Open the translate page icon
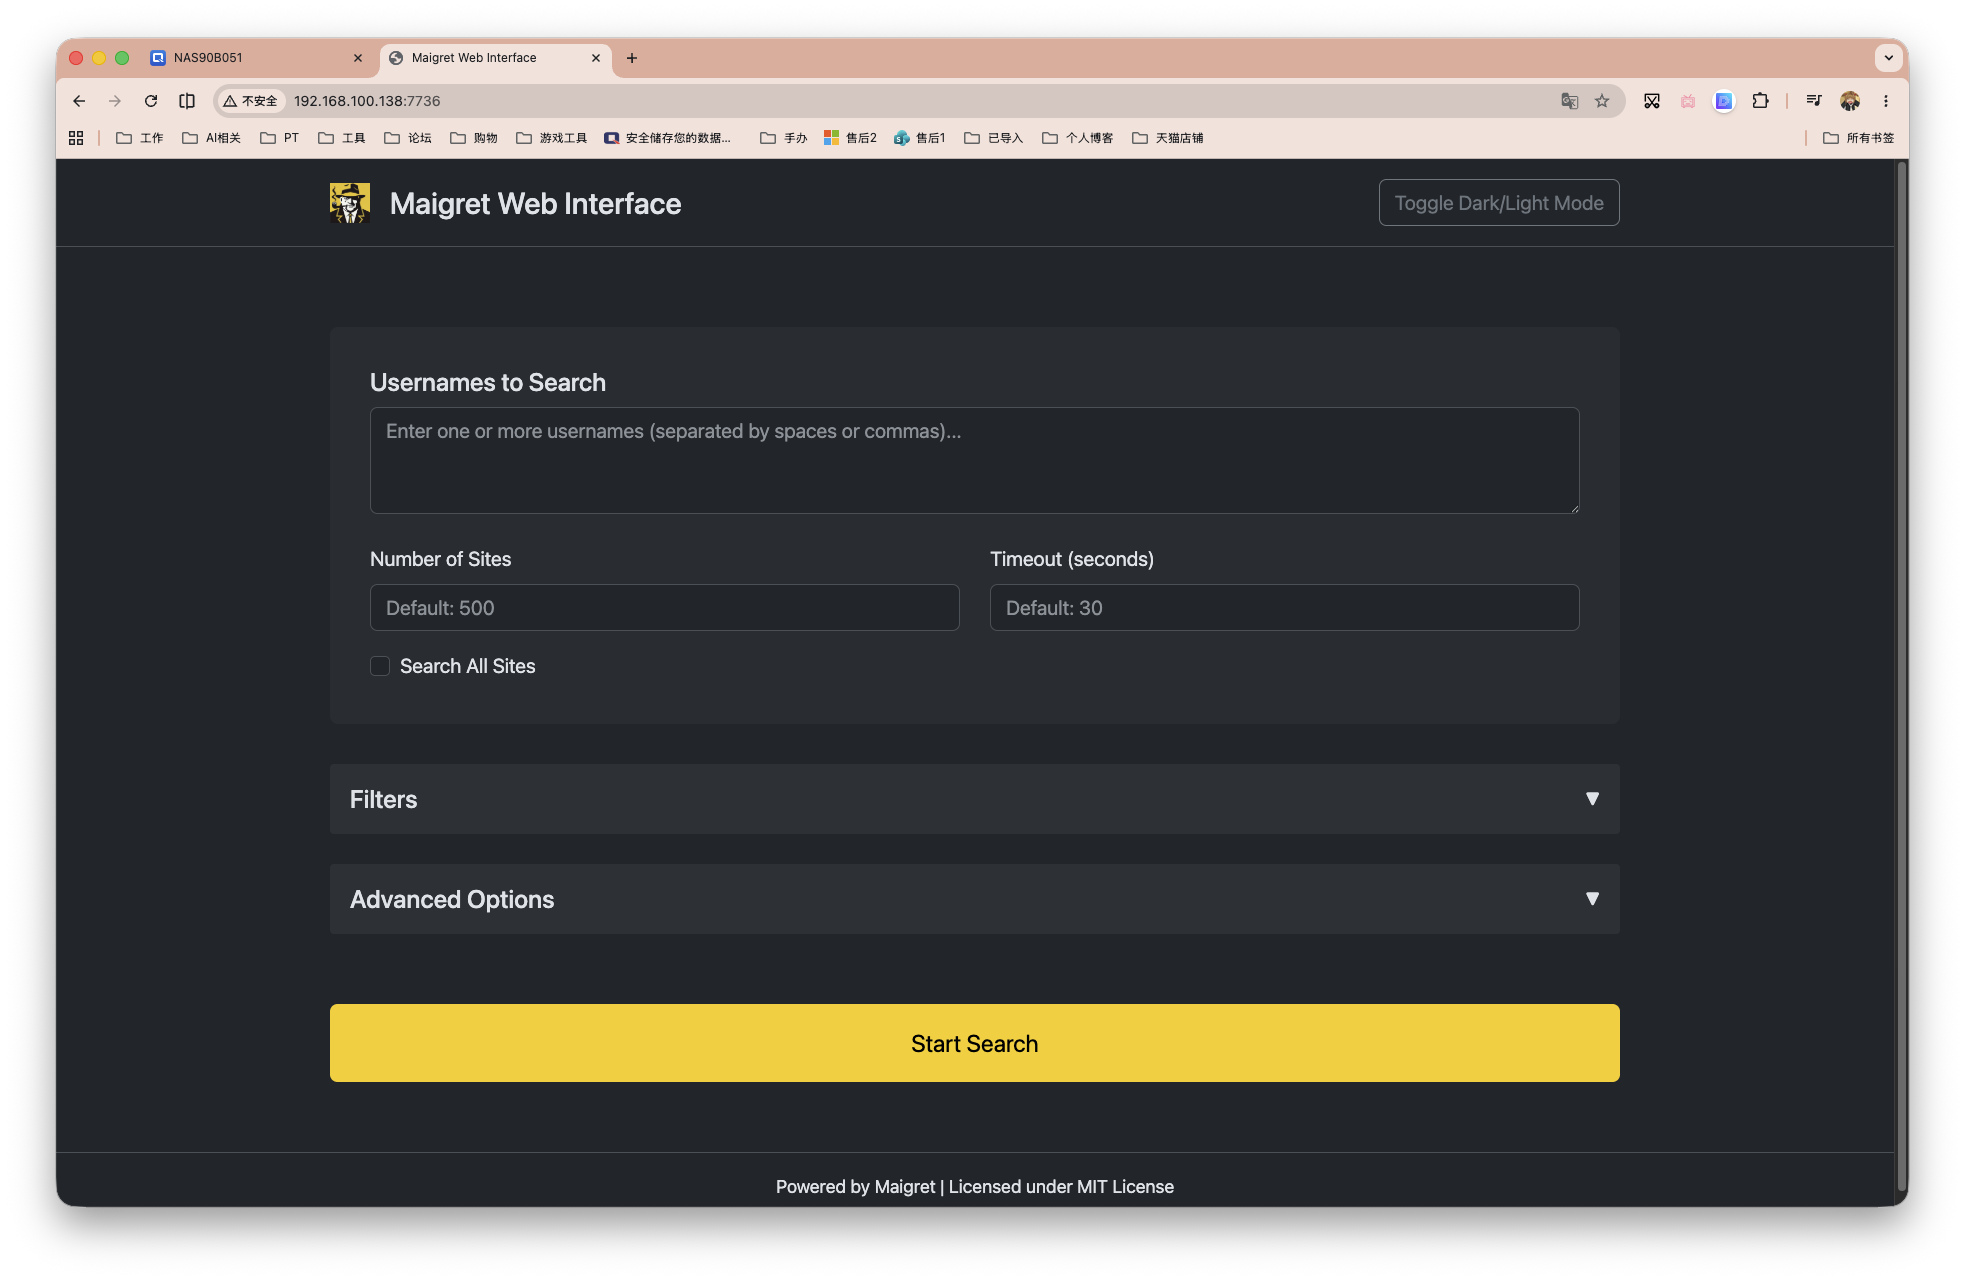Image resolution: width=1965 pixels, height=1281 pixels. coord(1569,101)
